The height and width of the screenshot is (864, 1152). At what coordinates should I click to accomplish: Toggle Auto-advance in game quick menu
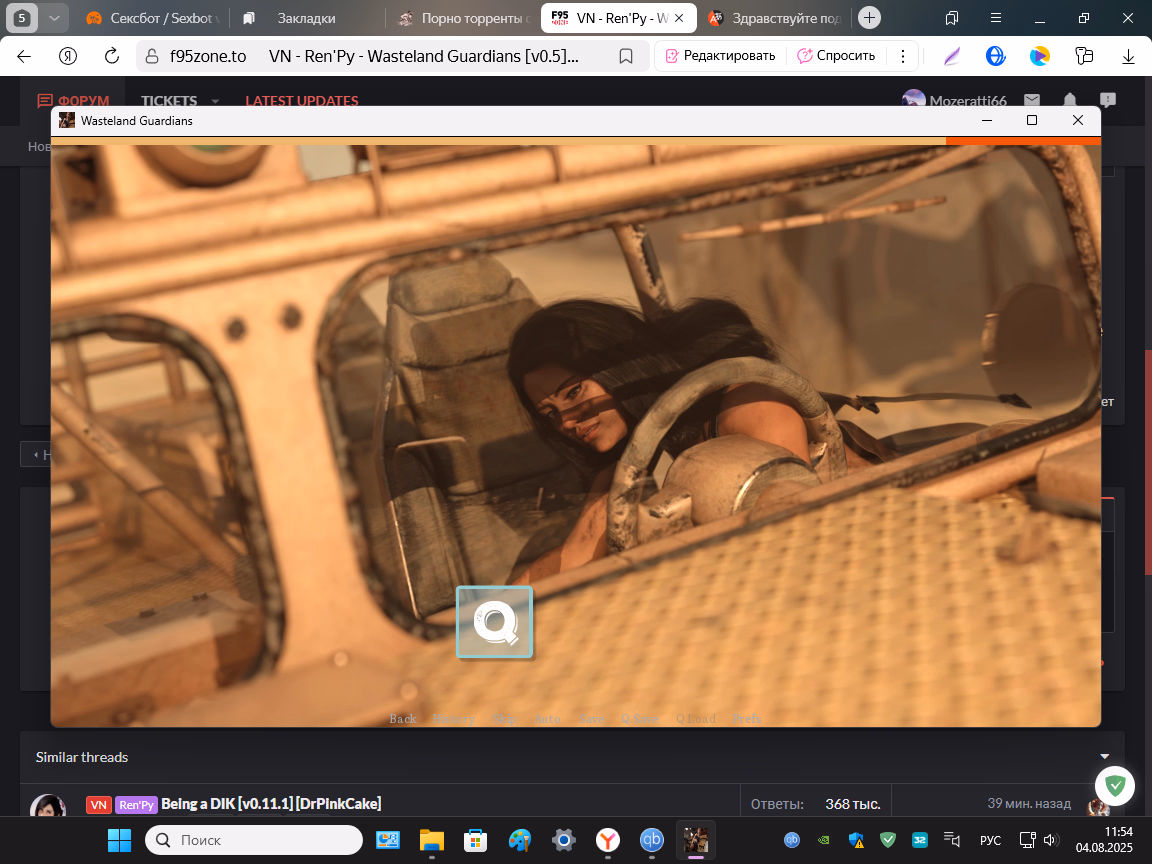[x=546, y=719]
